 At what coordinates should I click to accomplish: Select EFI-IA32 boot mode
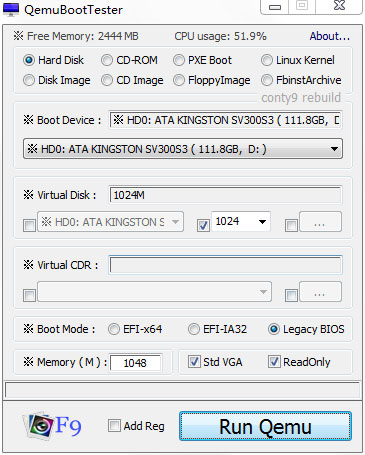point(194,329)
